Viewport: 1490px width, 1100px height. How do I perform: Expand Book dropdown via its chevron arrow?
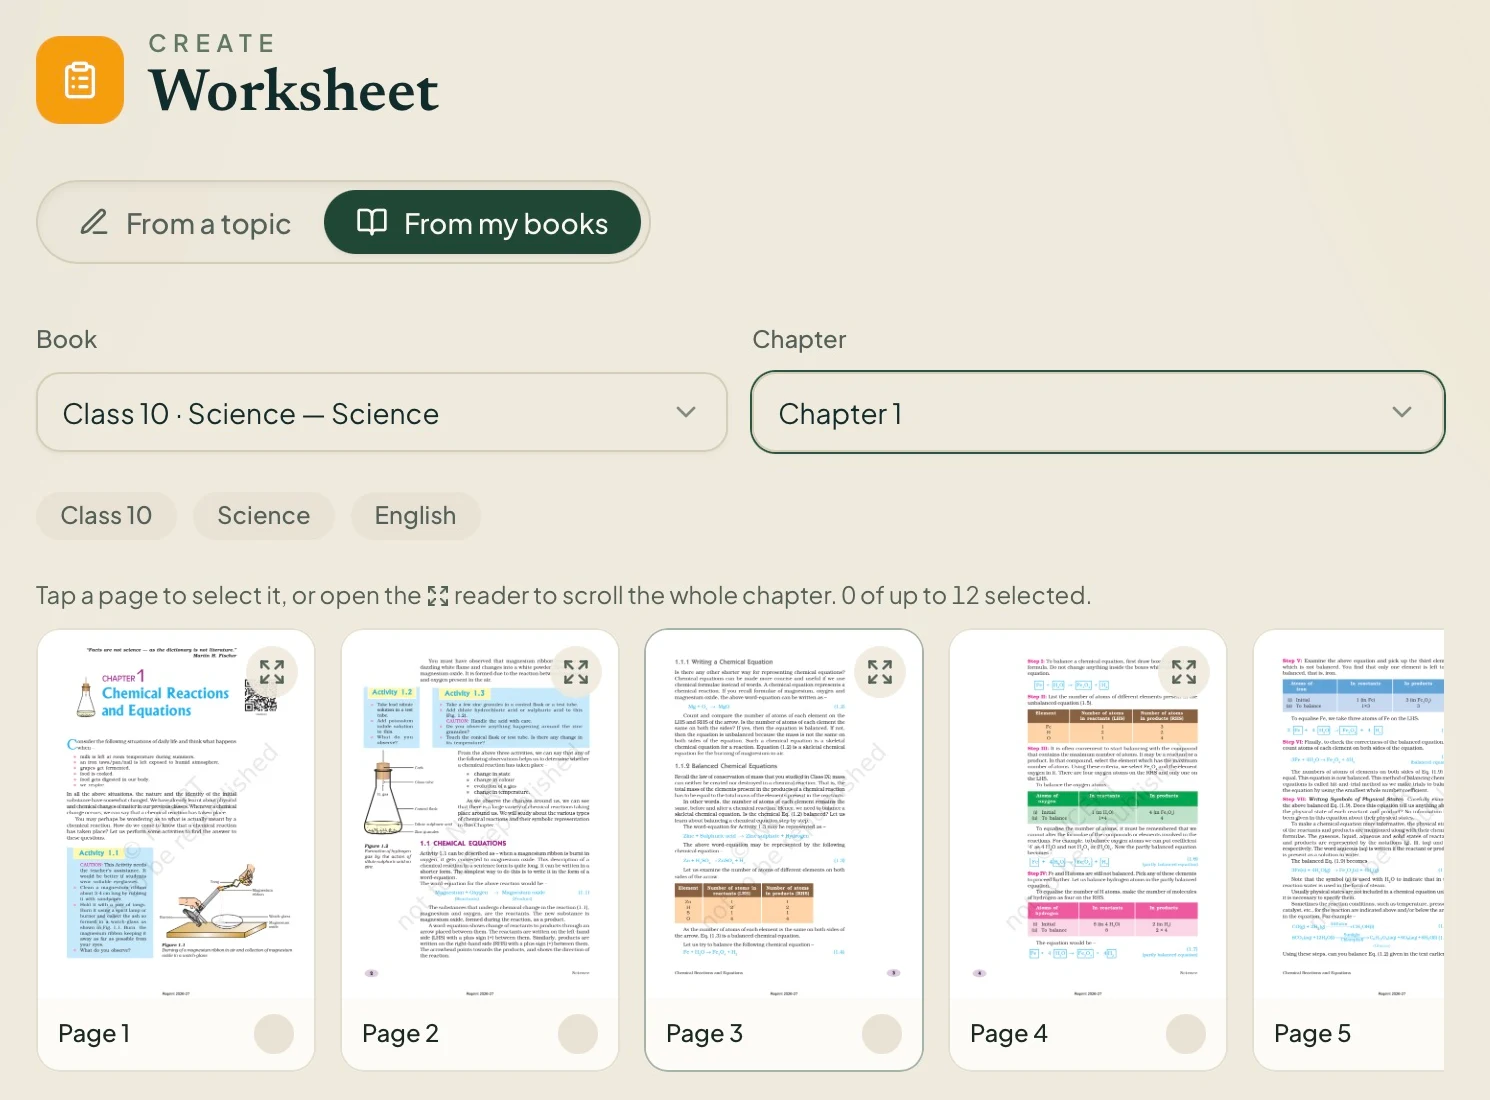pyautogui.click(x=686, y=412)
